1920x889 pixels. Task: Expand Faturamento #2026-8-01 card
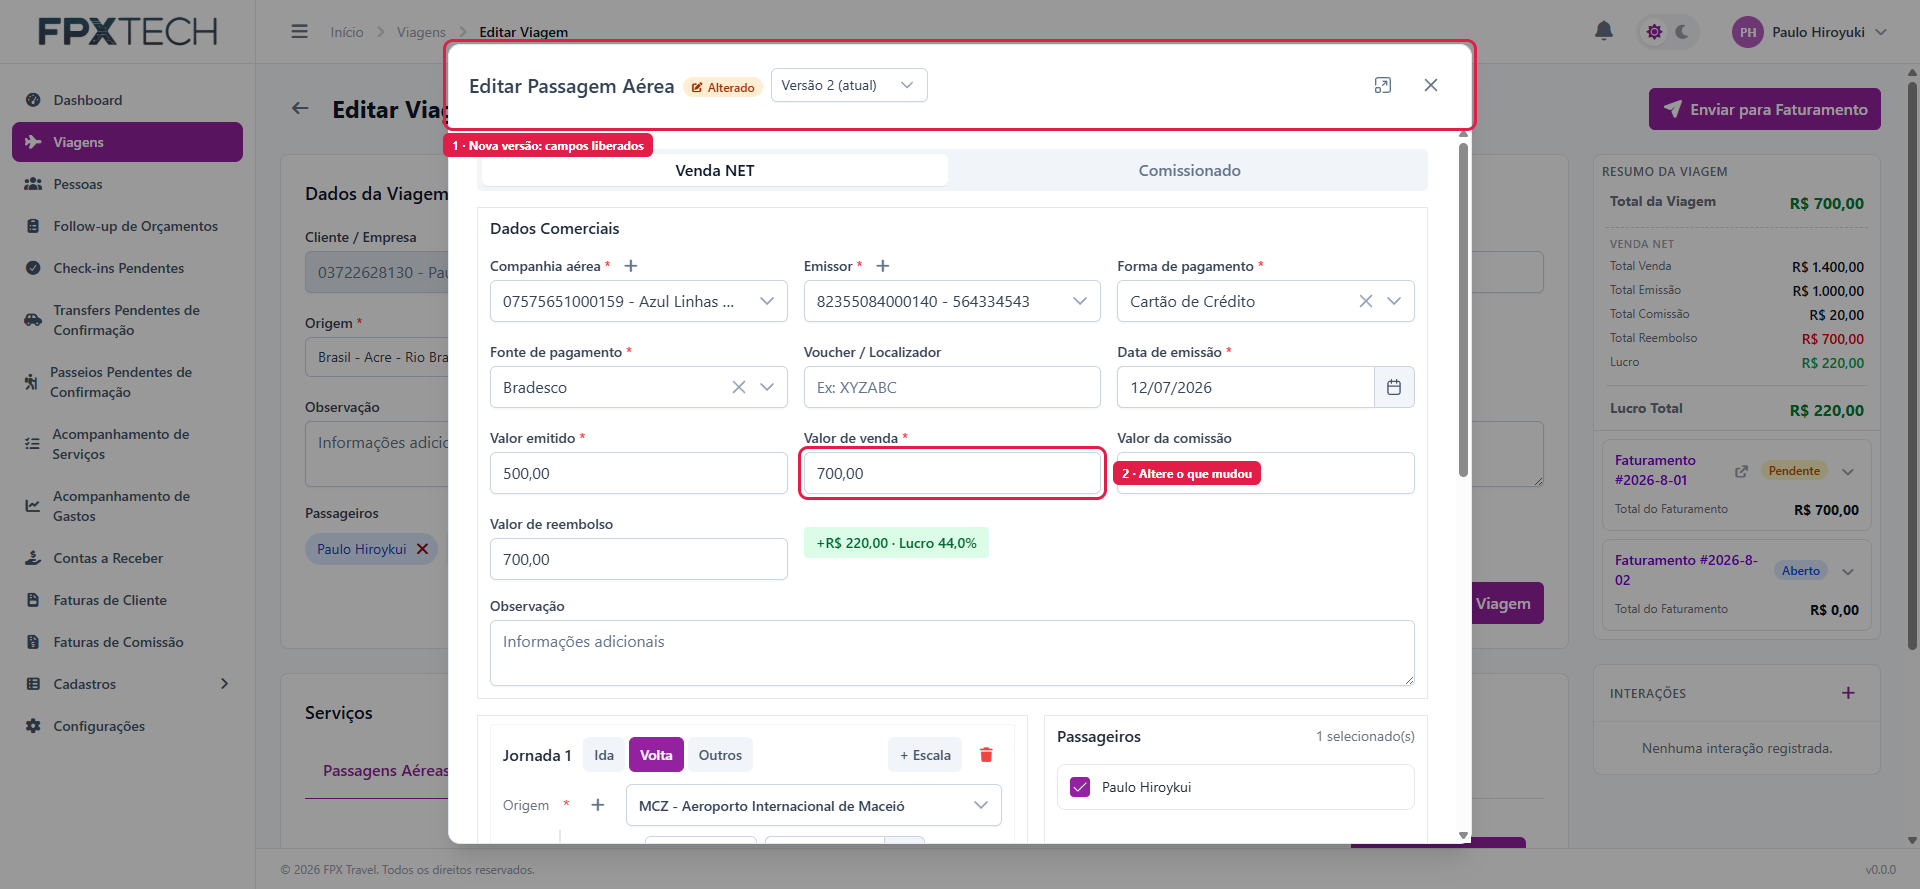pyautogui.click(x=1848, y=471)
